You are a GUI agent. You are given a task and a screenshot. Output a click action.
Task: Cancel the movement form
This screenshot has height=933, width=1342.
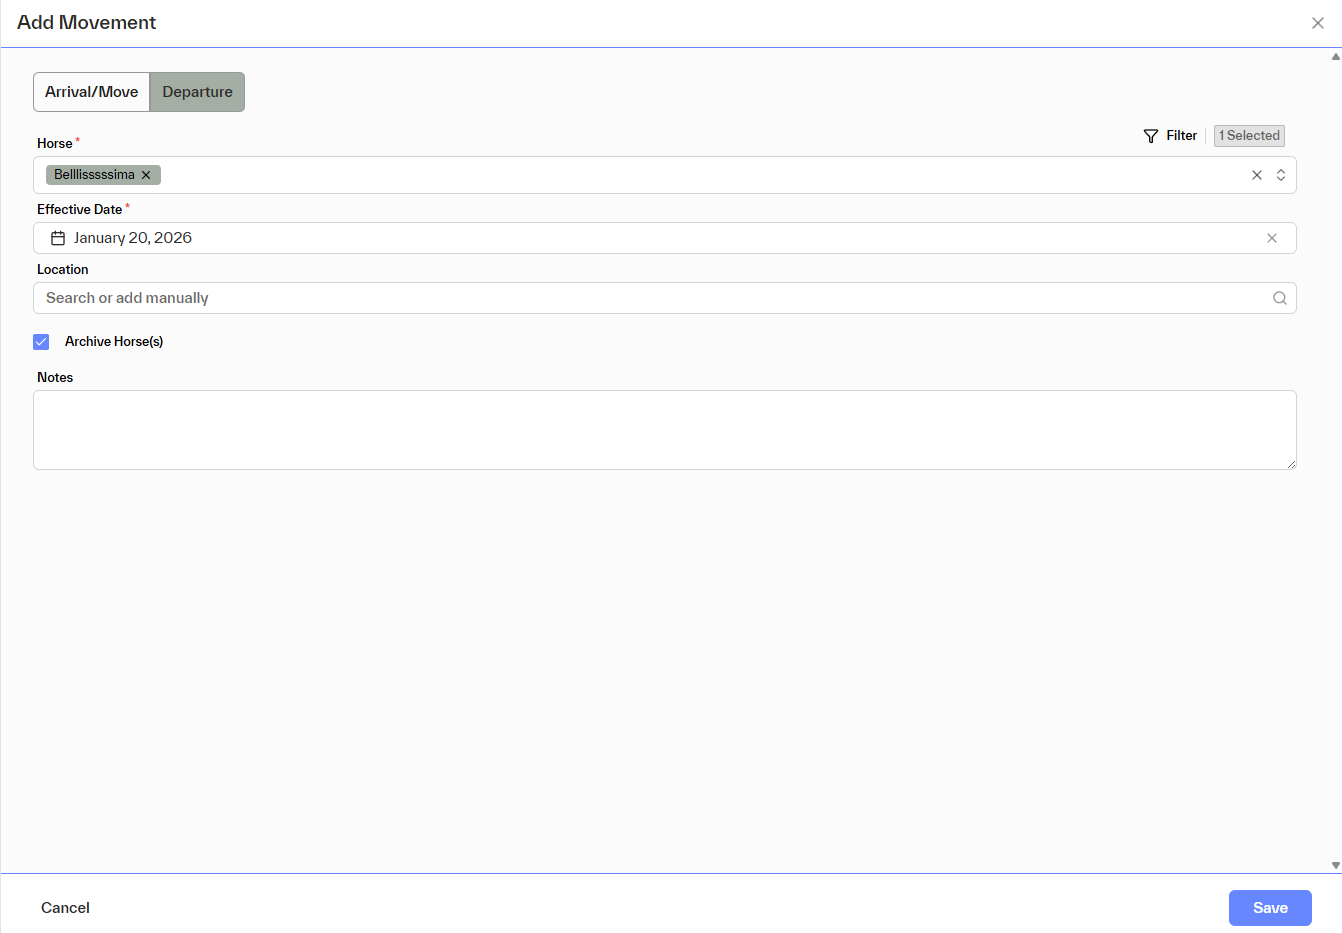[x=65, y=908]
